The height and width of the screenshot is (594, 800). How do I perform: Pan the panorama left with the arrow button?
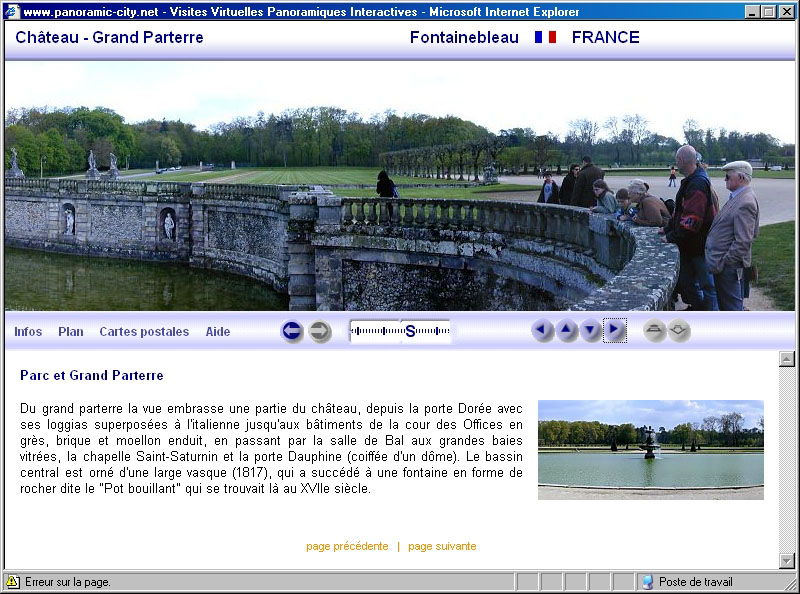point(542,331)
